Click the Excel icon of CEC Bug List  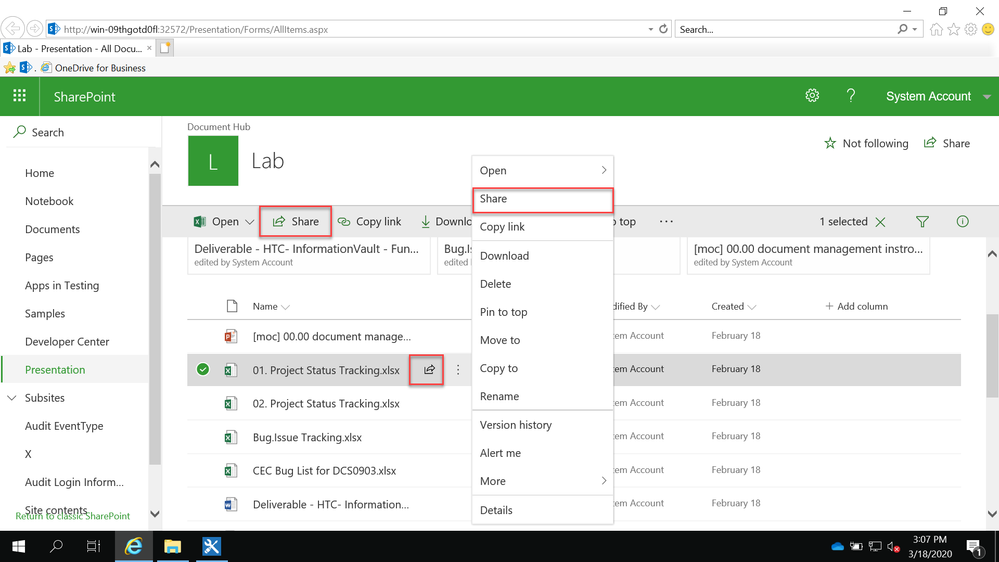coord(231,470)
